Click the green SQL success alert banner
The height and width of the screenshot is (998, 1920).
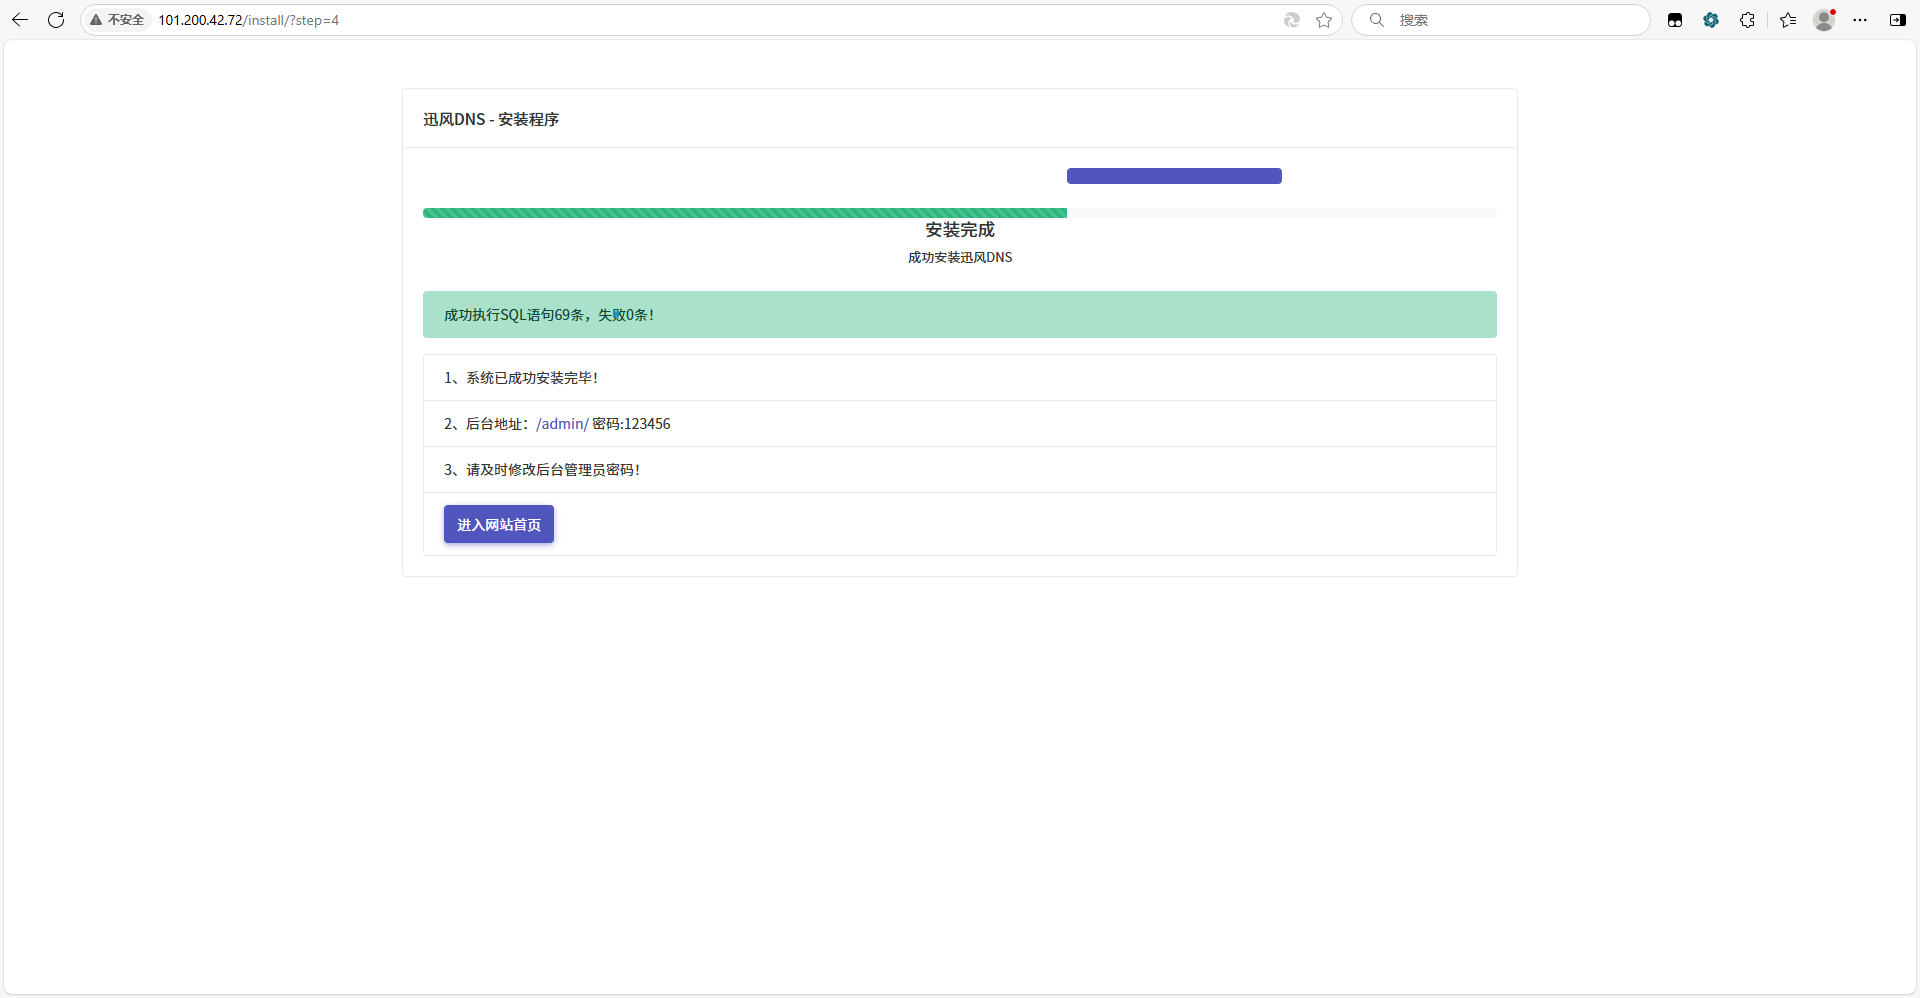959,315
